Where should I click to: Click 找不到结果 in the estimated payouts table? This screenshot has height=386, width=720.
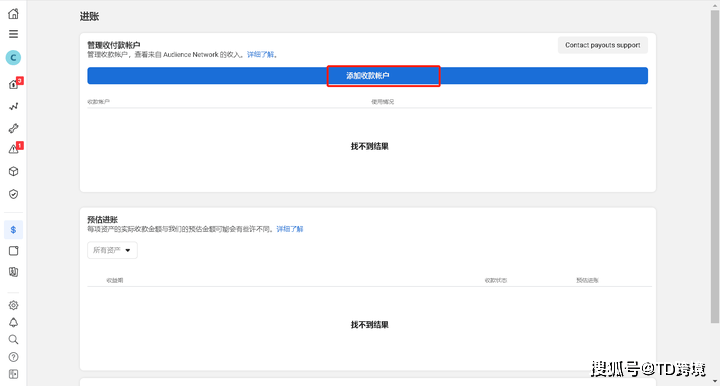coord(370,325)
